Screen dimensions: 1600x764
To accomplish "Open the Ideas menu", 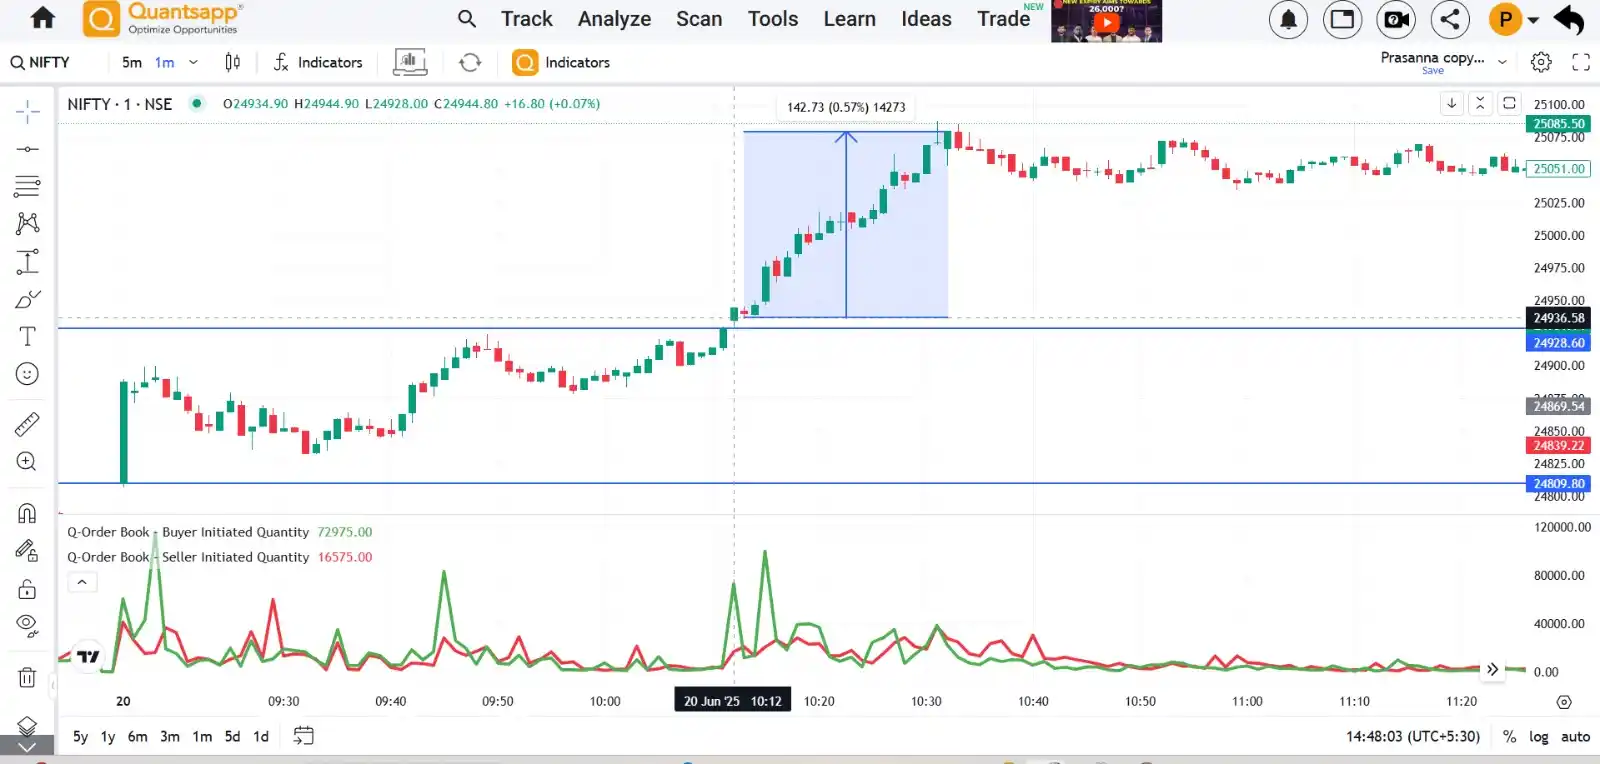I will [x=926, y=19].
